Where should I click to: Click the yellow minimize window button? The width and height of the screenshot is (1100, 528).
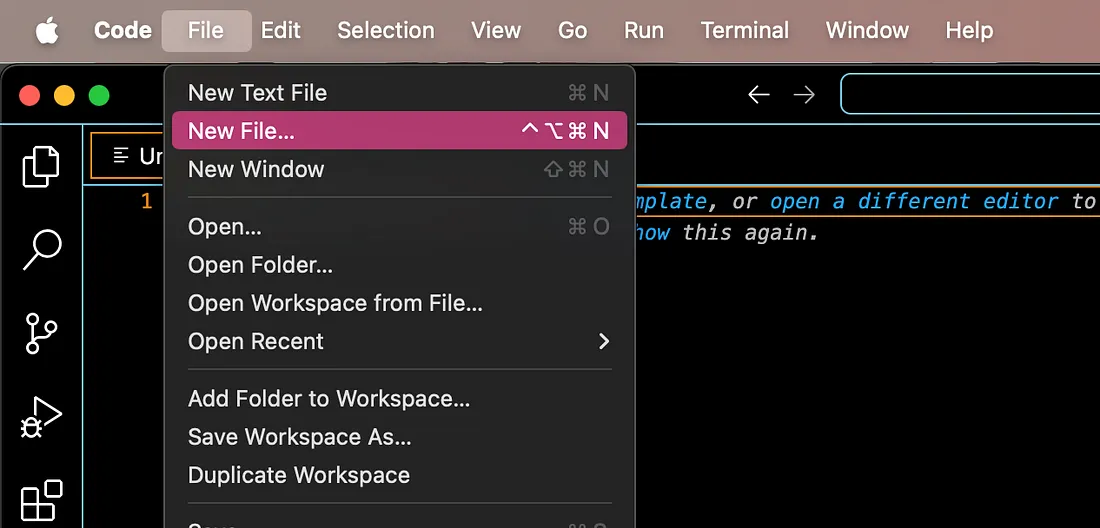65,95
